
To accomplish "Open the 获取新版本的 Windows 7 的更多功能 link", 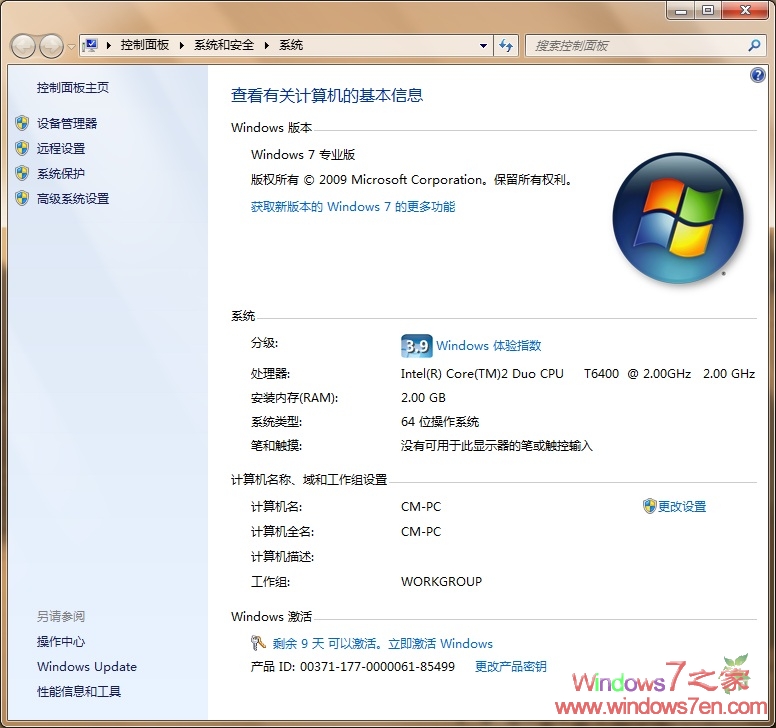I will [352, 207].
